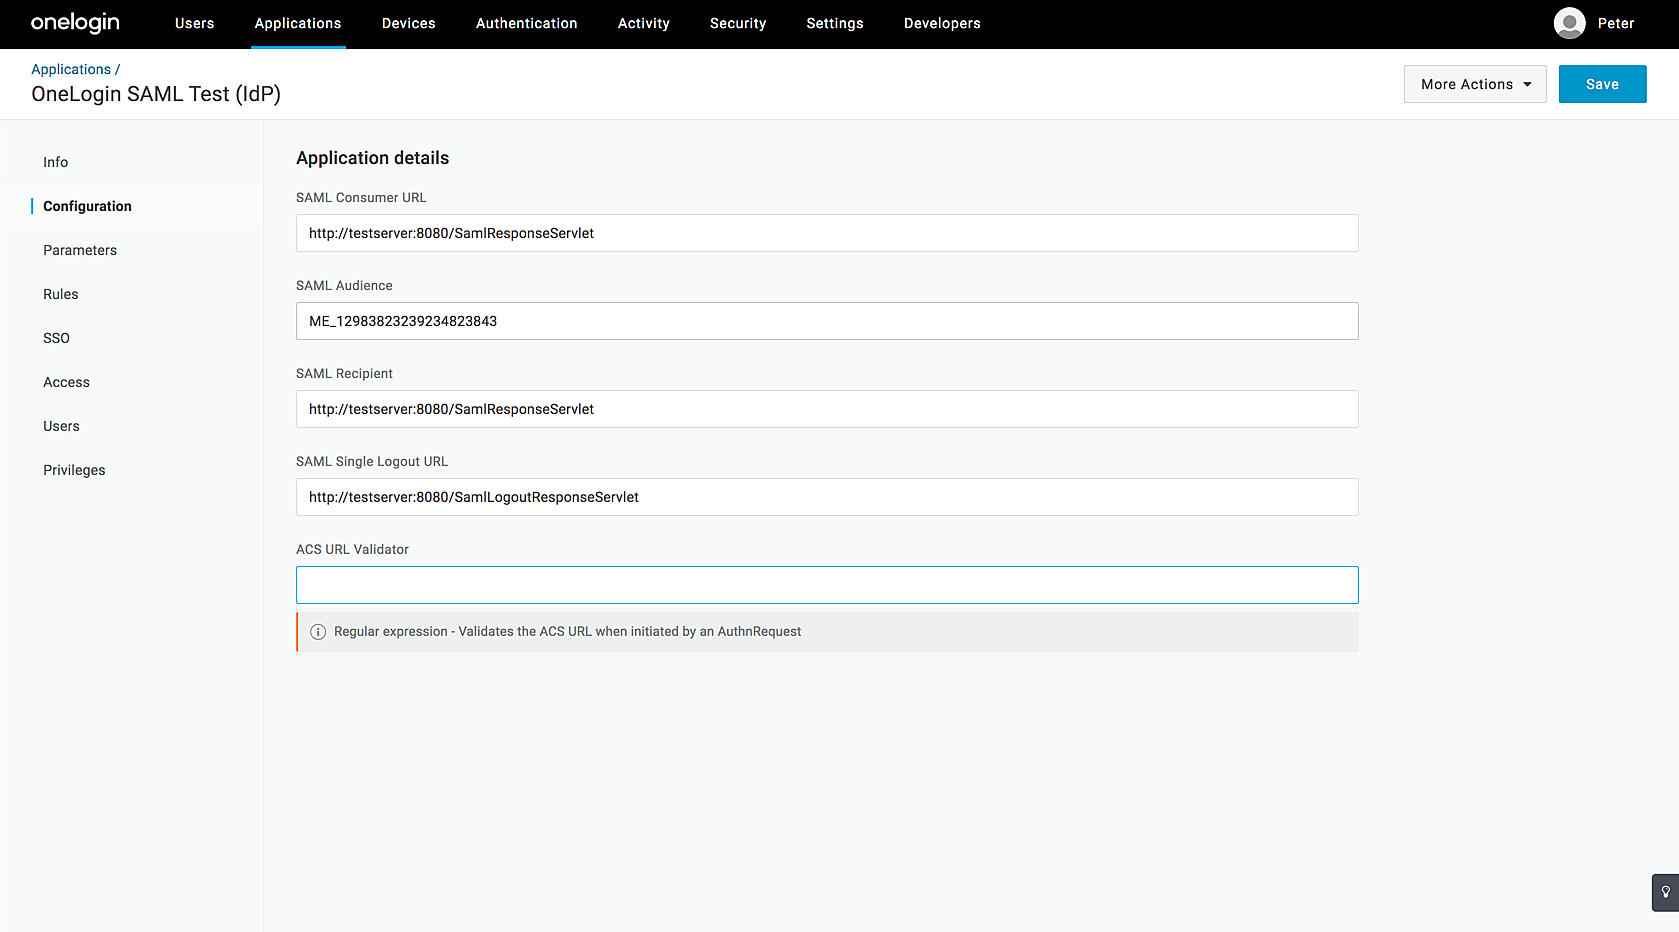Switch to the Parameters tab
The image size is (1679, 932).
coord(80,250)
